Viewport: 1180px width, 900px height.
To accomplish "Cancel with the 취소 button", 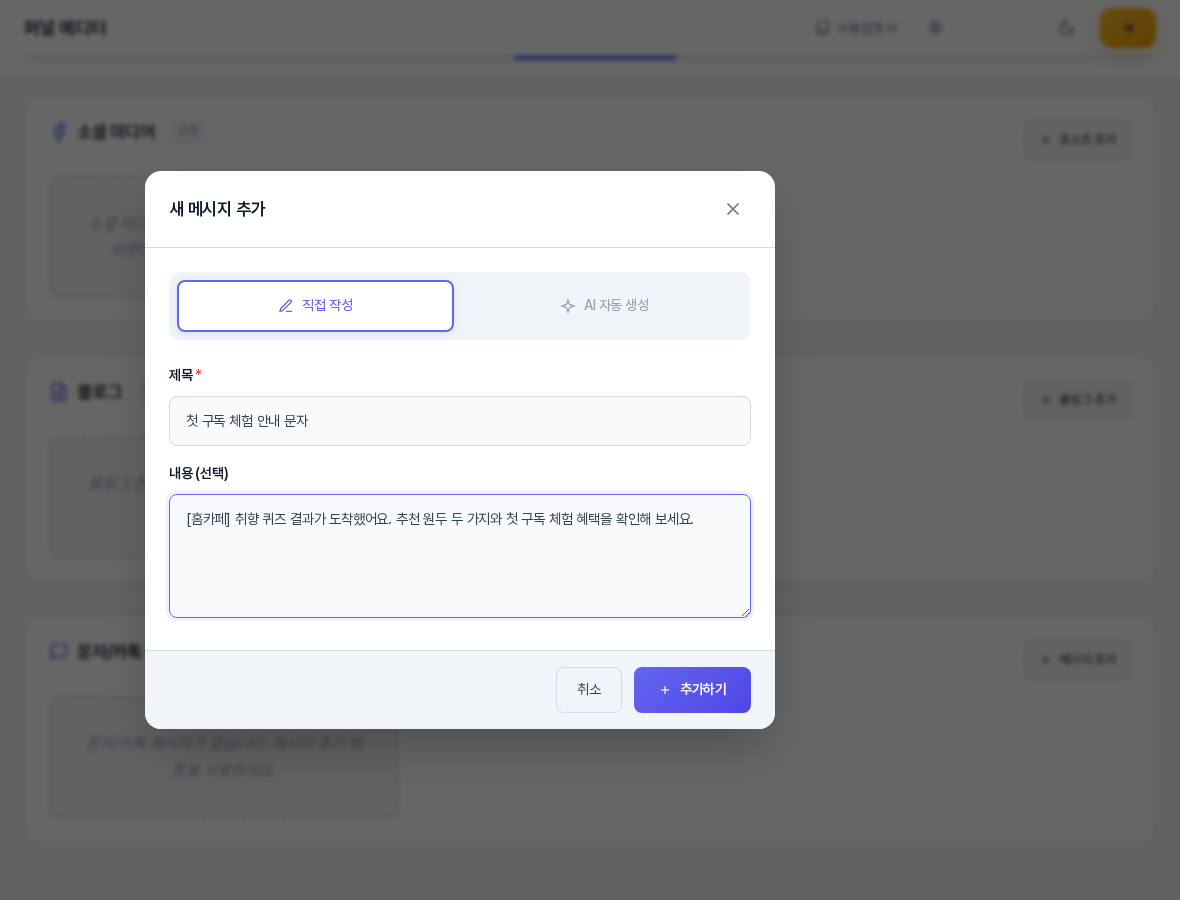I will coord(588,689).
